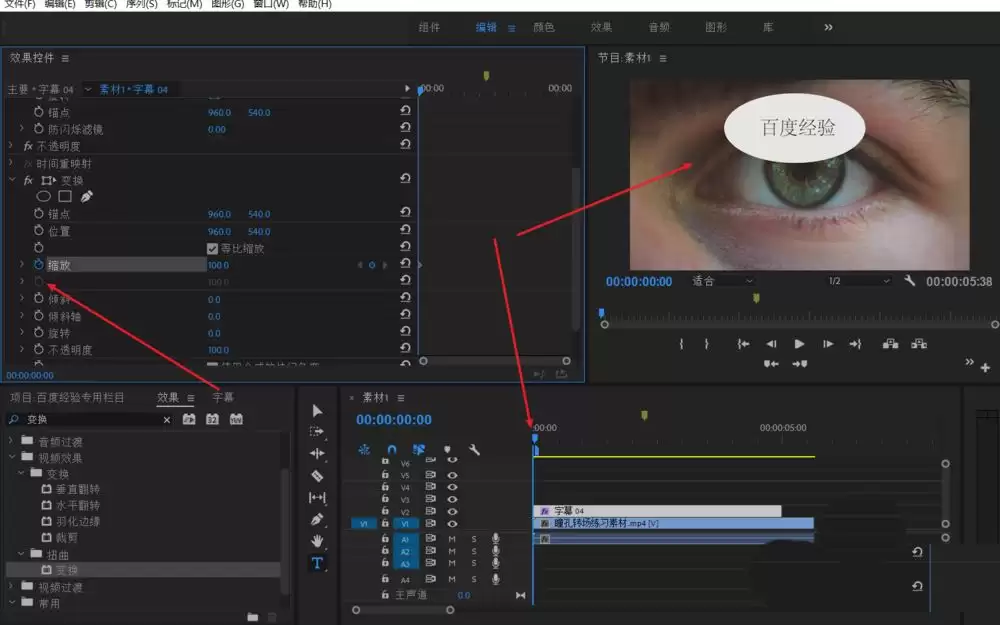Open program monitor wrench settings

[x=909, y=282]
